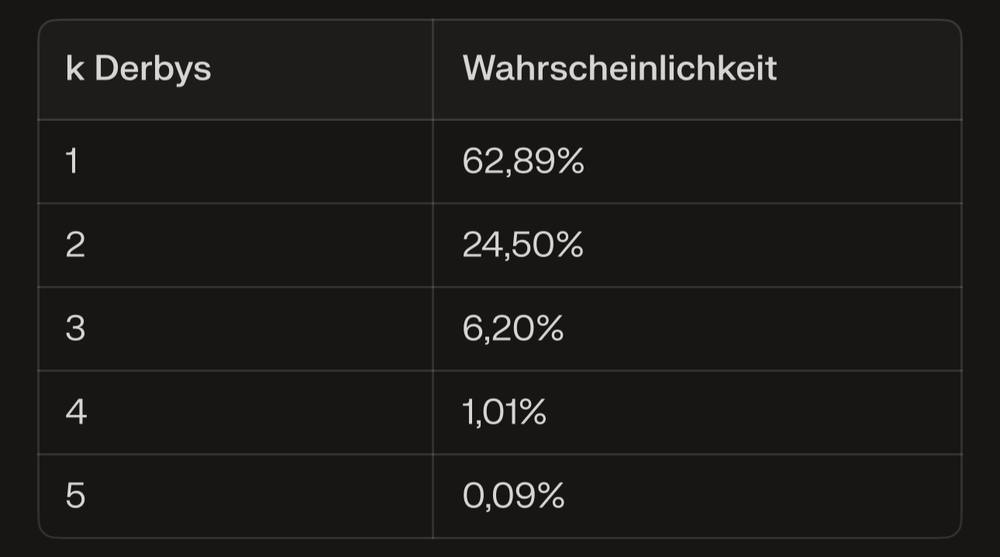This screenshot has height=557, width=1000.
Task: Click the 'Wahrscheinlichkeit' column header
Action: 620,68
